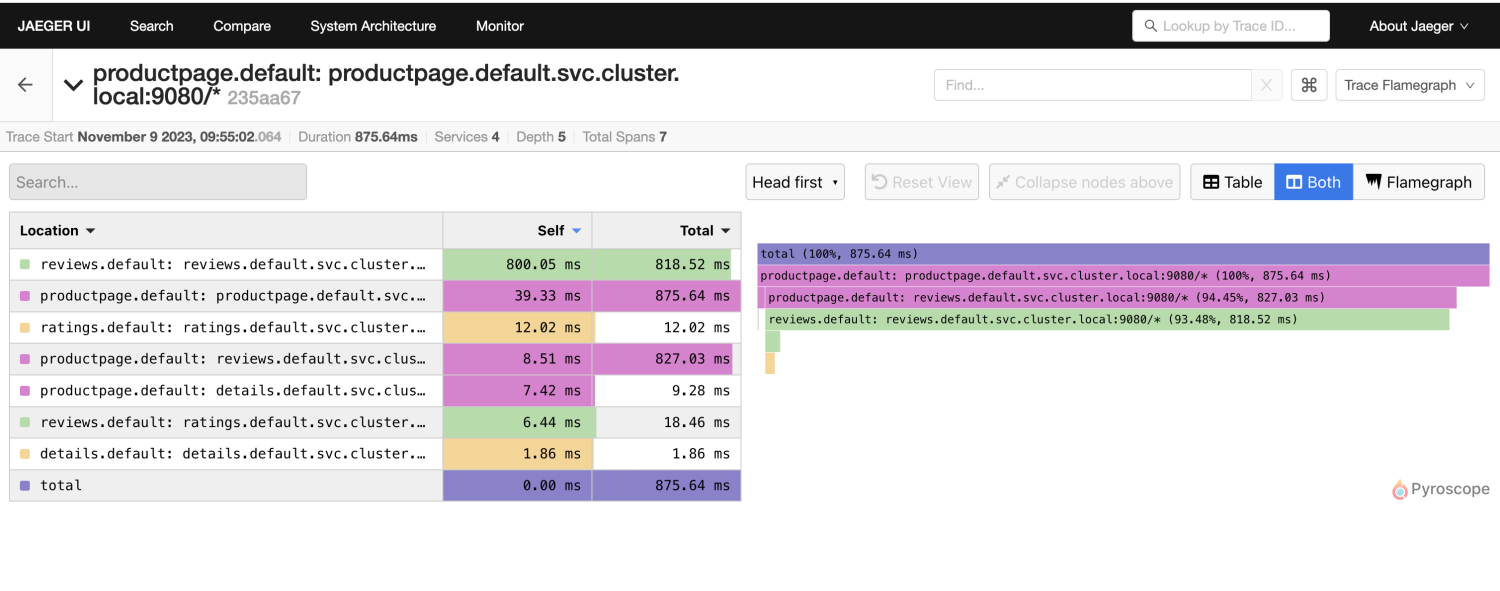Image resolution: width=1500 pixels, height=591 pixels.
Task: Click the Reset View button
Action: (922, 182)
